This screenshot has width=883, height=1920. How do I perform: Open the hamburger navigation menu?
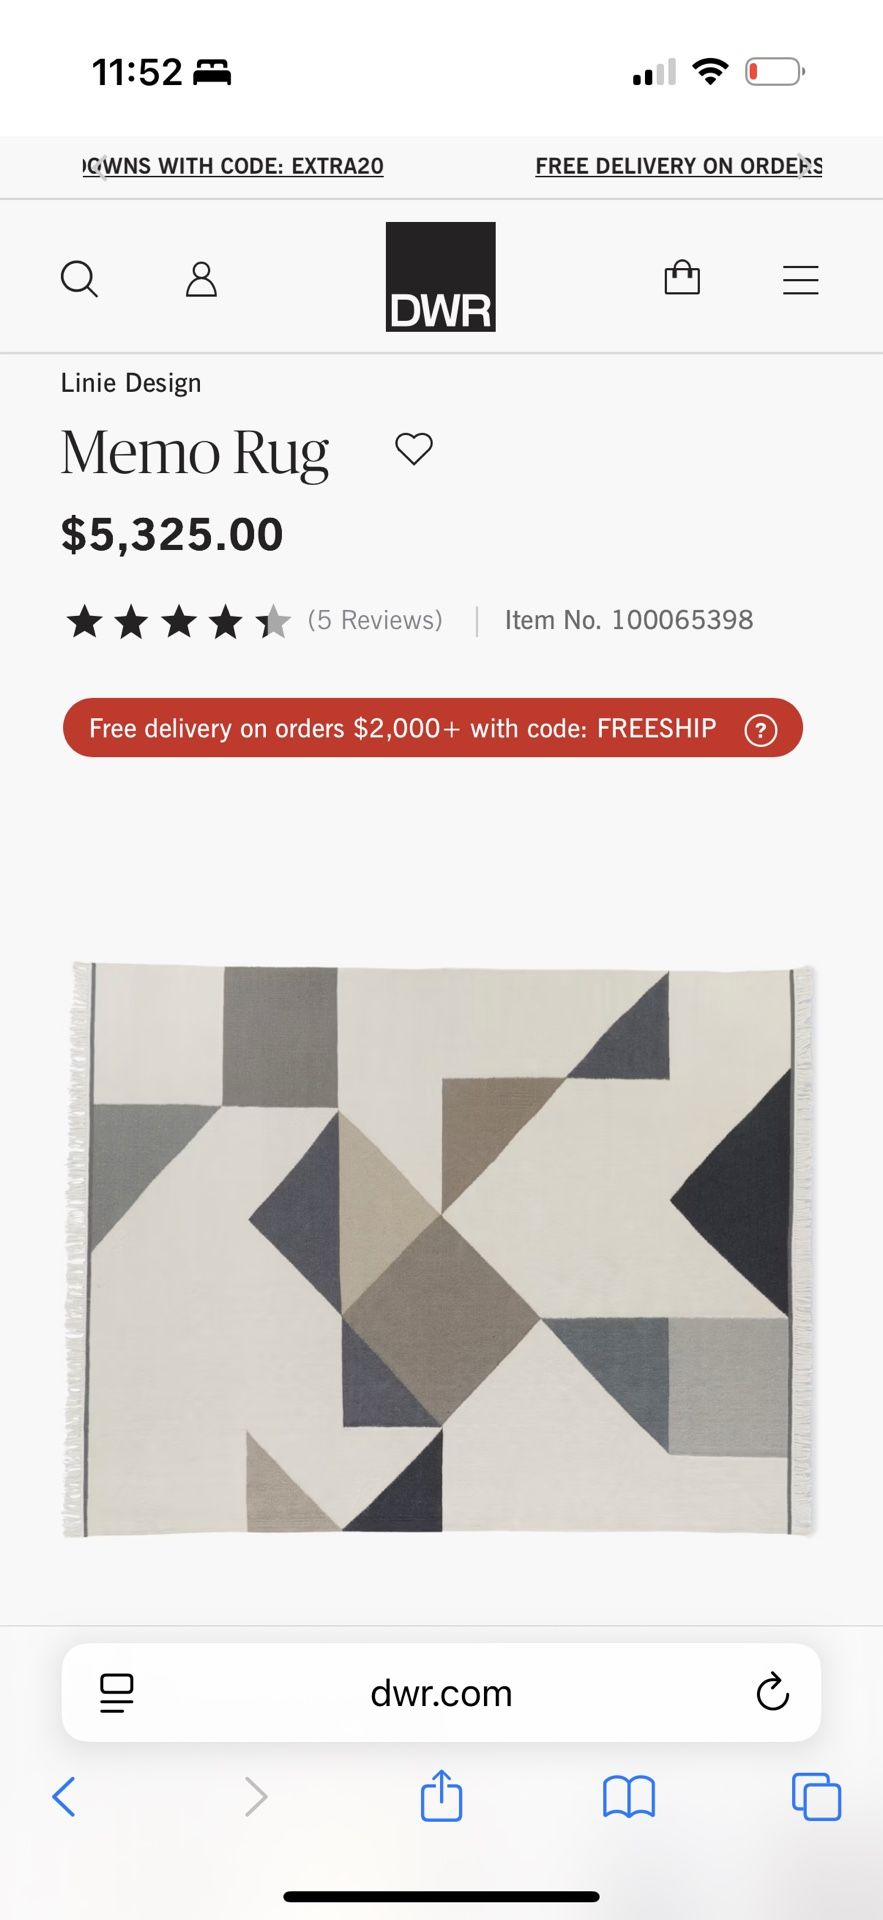800,279
